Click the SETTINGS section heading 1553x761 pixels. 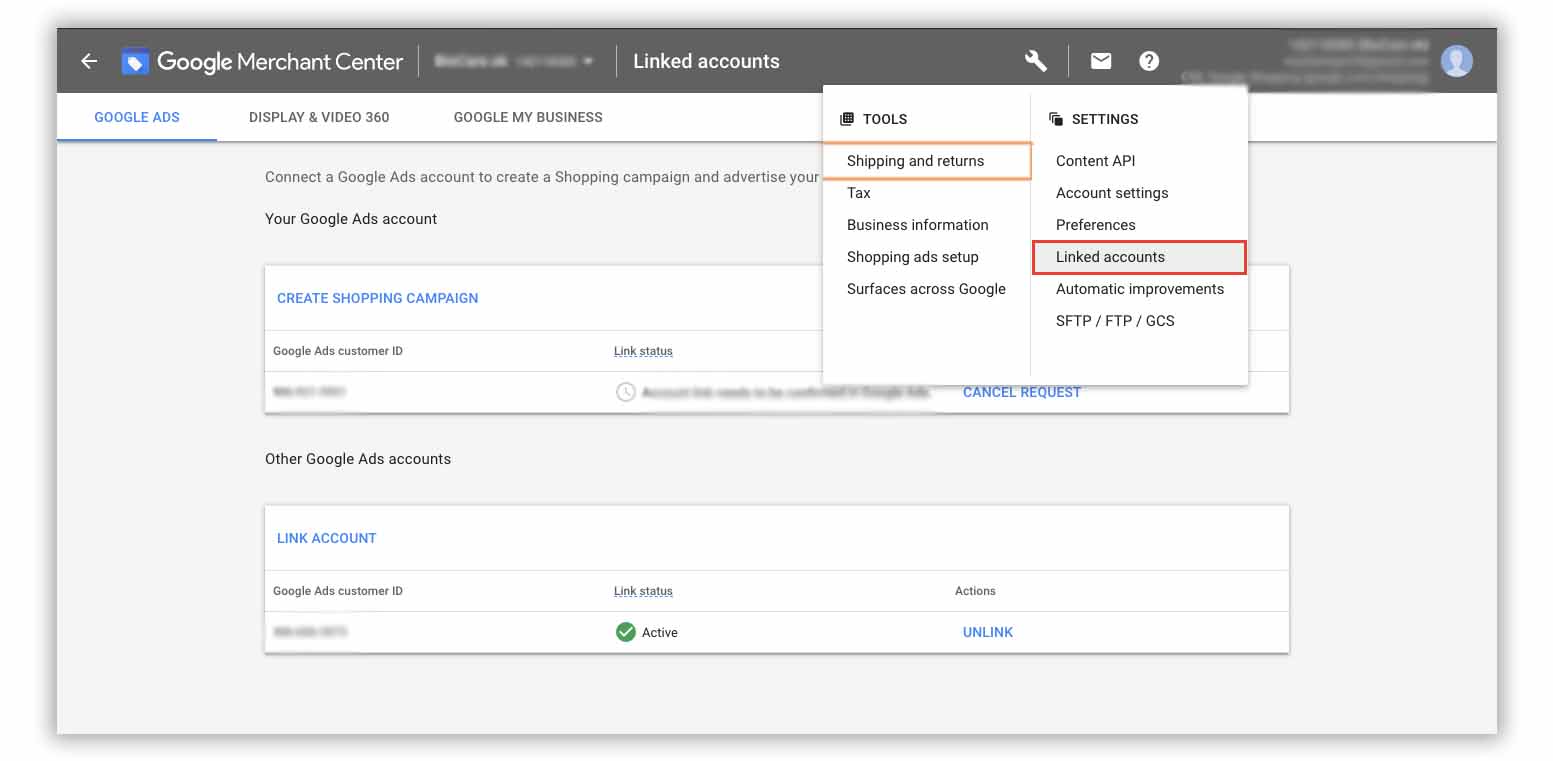click(x=1105, y=118)
